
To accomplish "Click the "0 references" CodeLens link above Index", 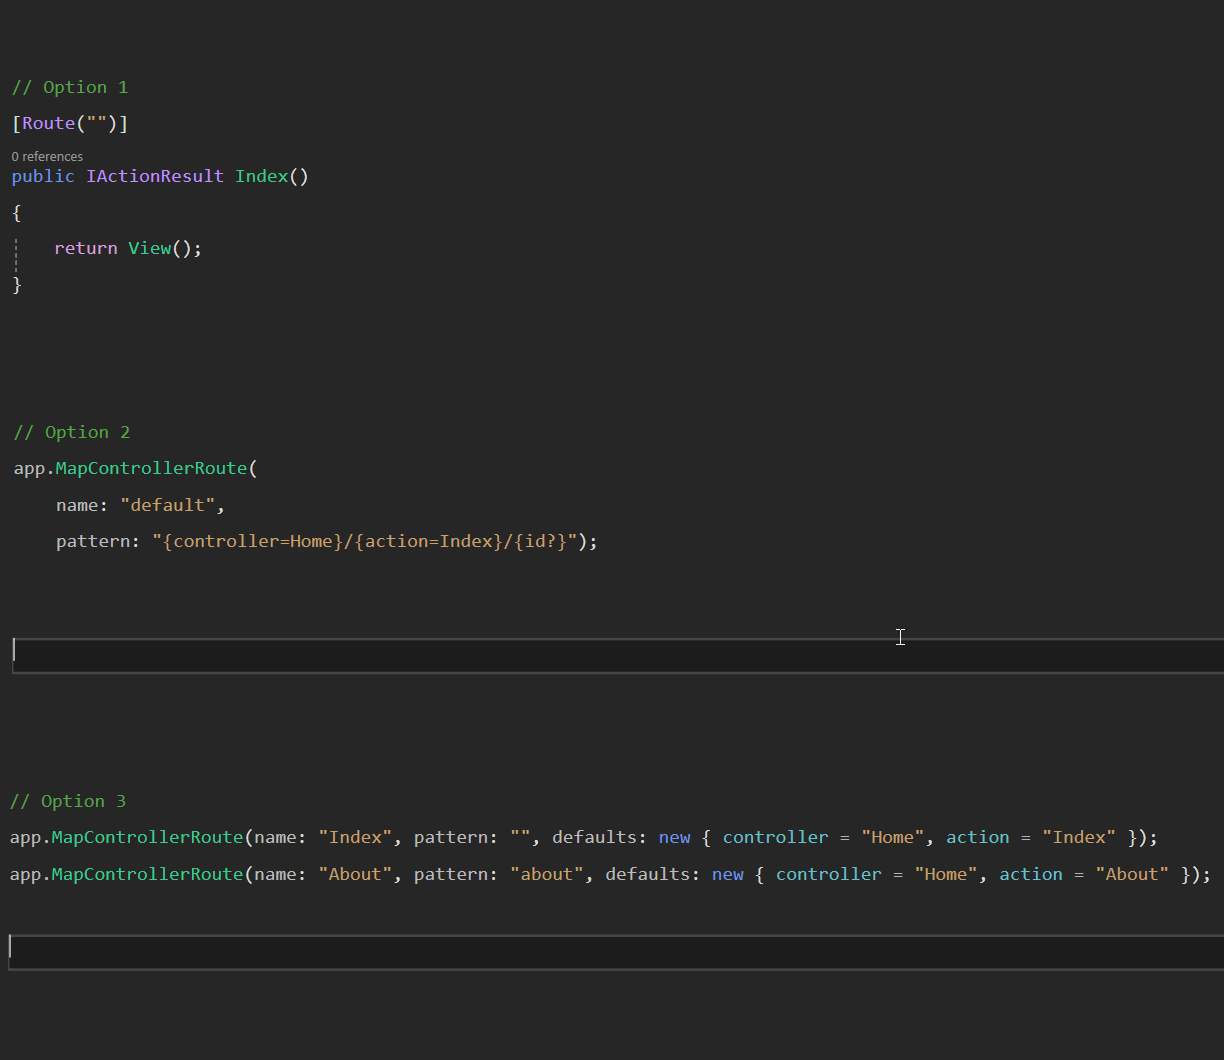I will coord(47,156).
